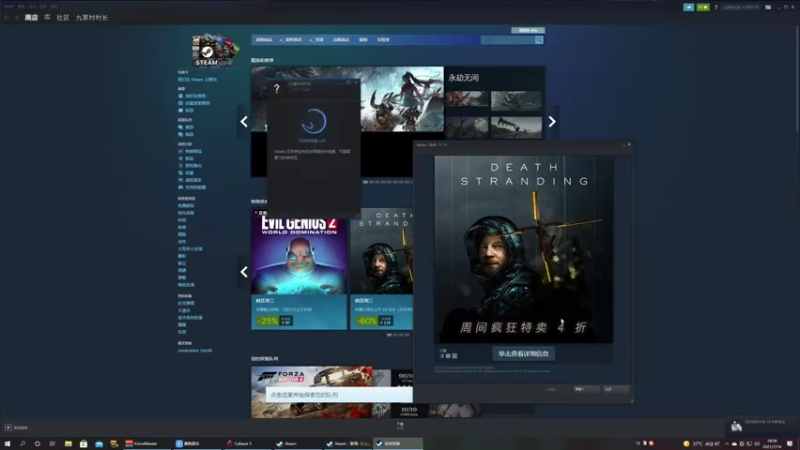Show previous featured game with left arrow
This screenshot has width=800, height=450.
click(x=244, y=121)
